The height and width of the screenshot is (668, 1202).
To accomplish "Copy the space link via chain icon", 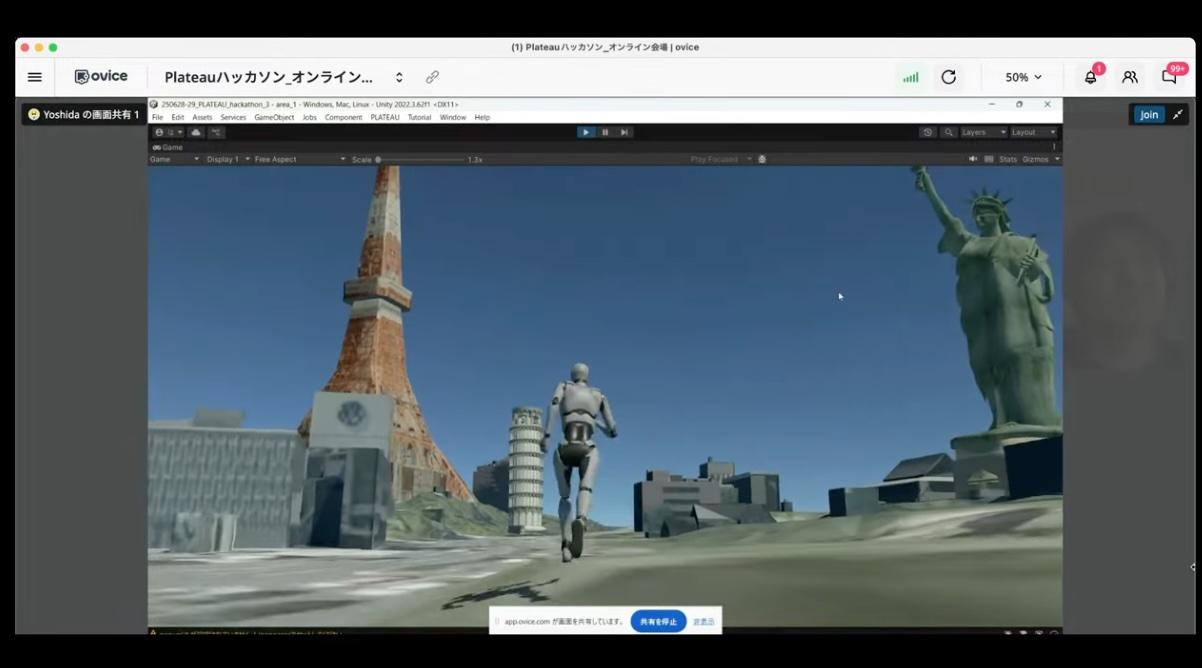I will click(x=432, y=77).
